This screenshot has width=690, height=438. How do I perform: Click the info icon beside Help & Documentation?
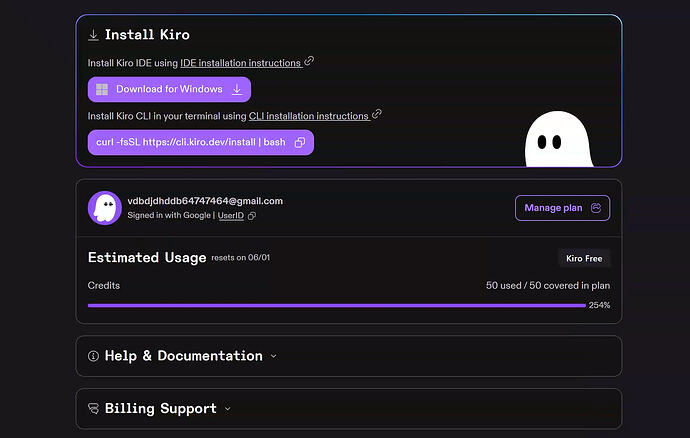(93, 356)
